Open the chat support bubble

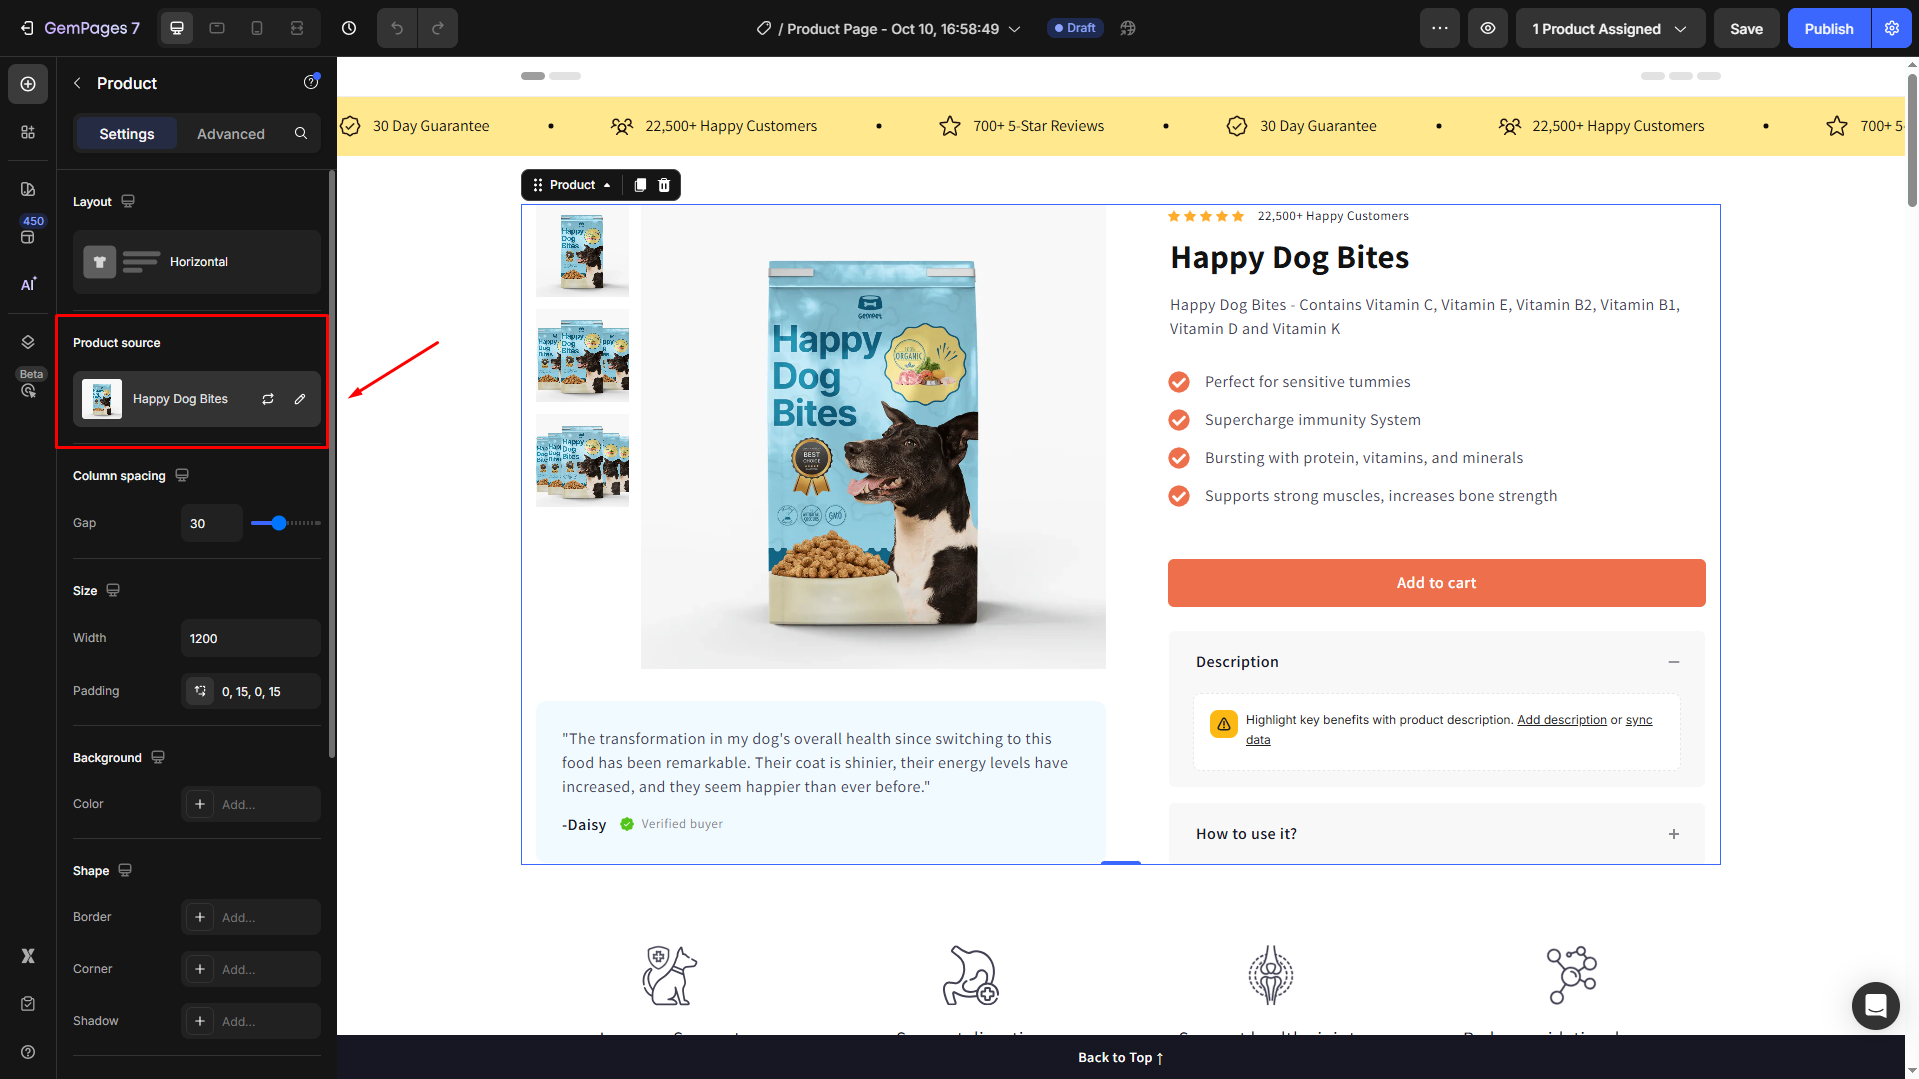1875,1005
